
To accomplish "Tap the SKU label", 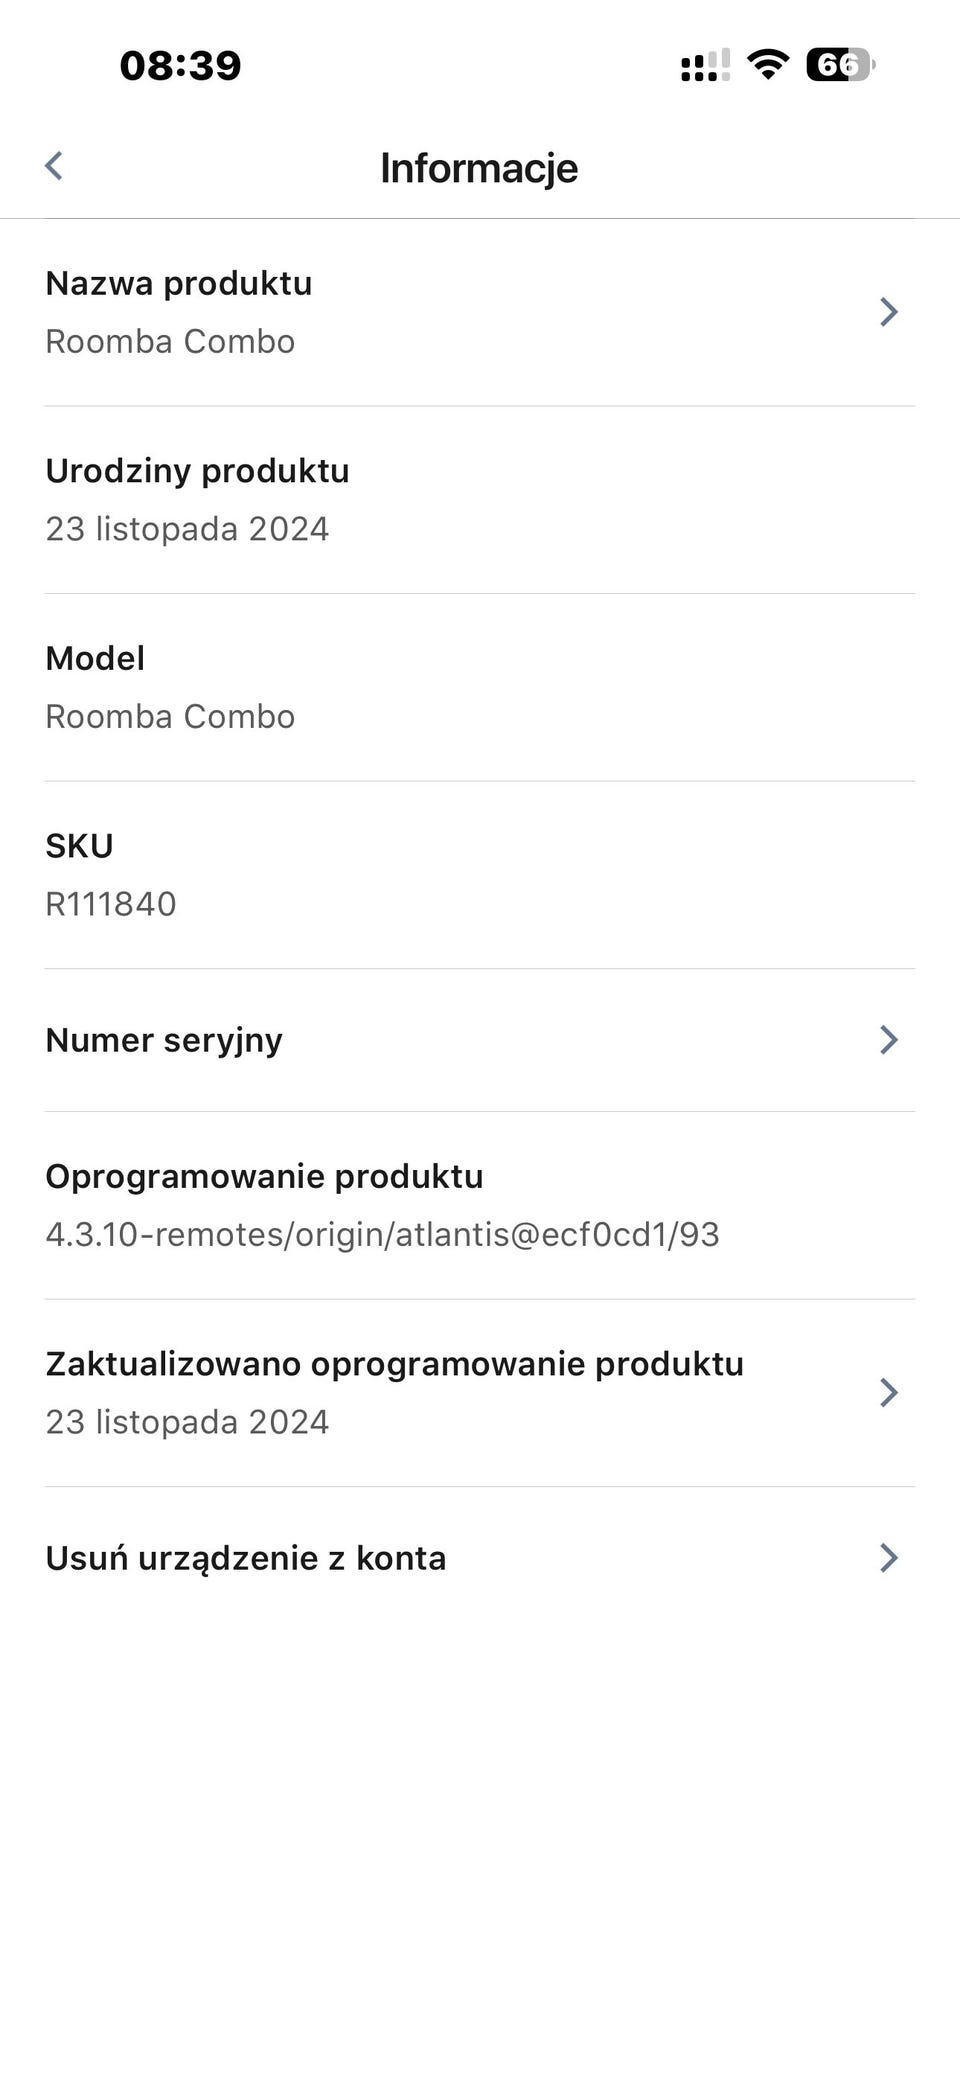I will pyautogui.click(x=79, y=846).
